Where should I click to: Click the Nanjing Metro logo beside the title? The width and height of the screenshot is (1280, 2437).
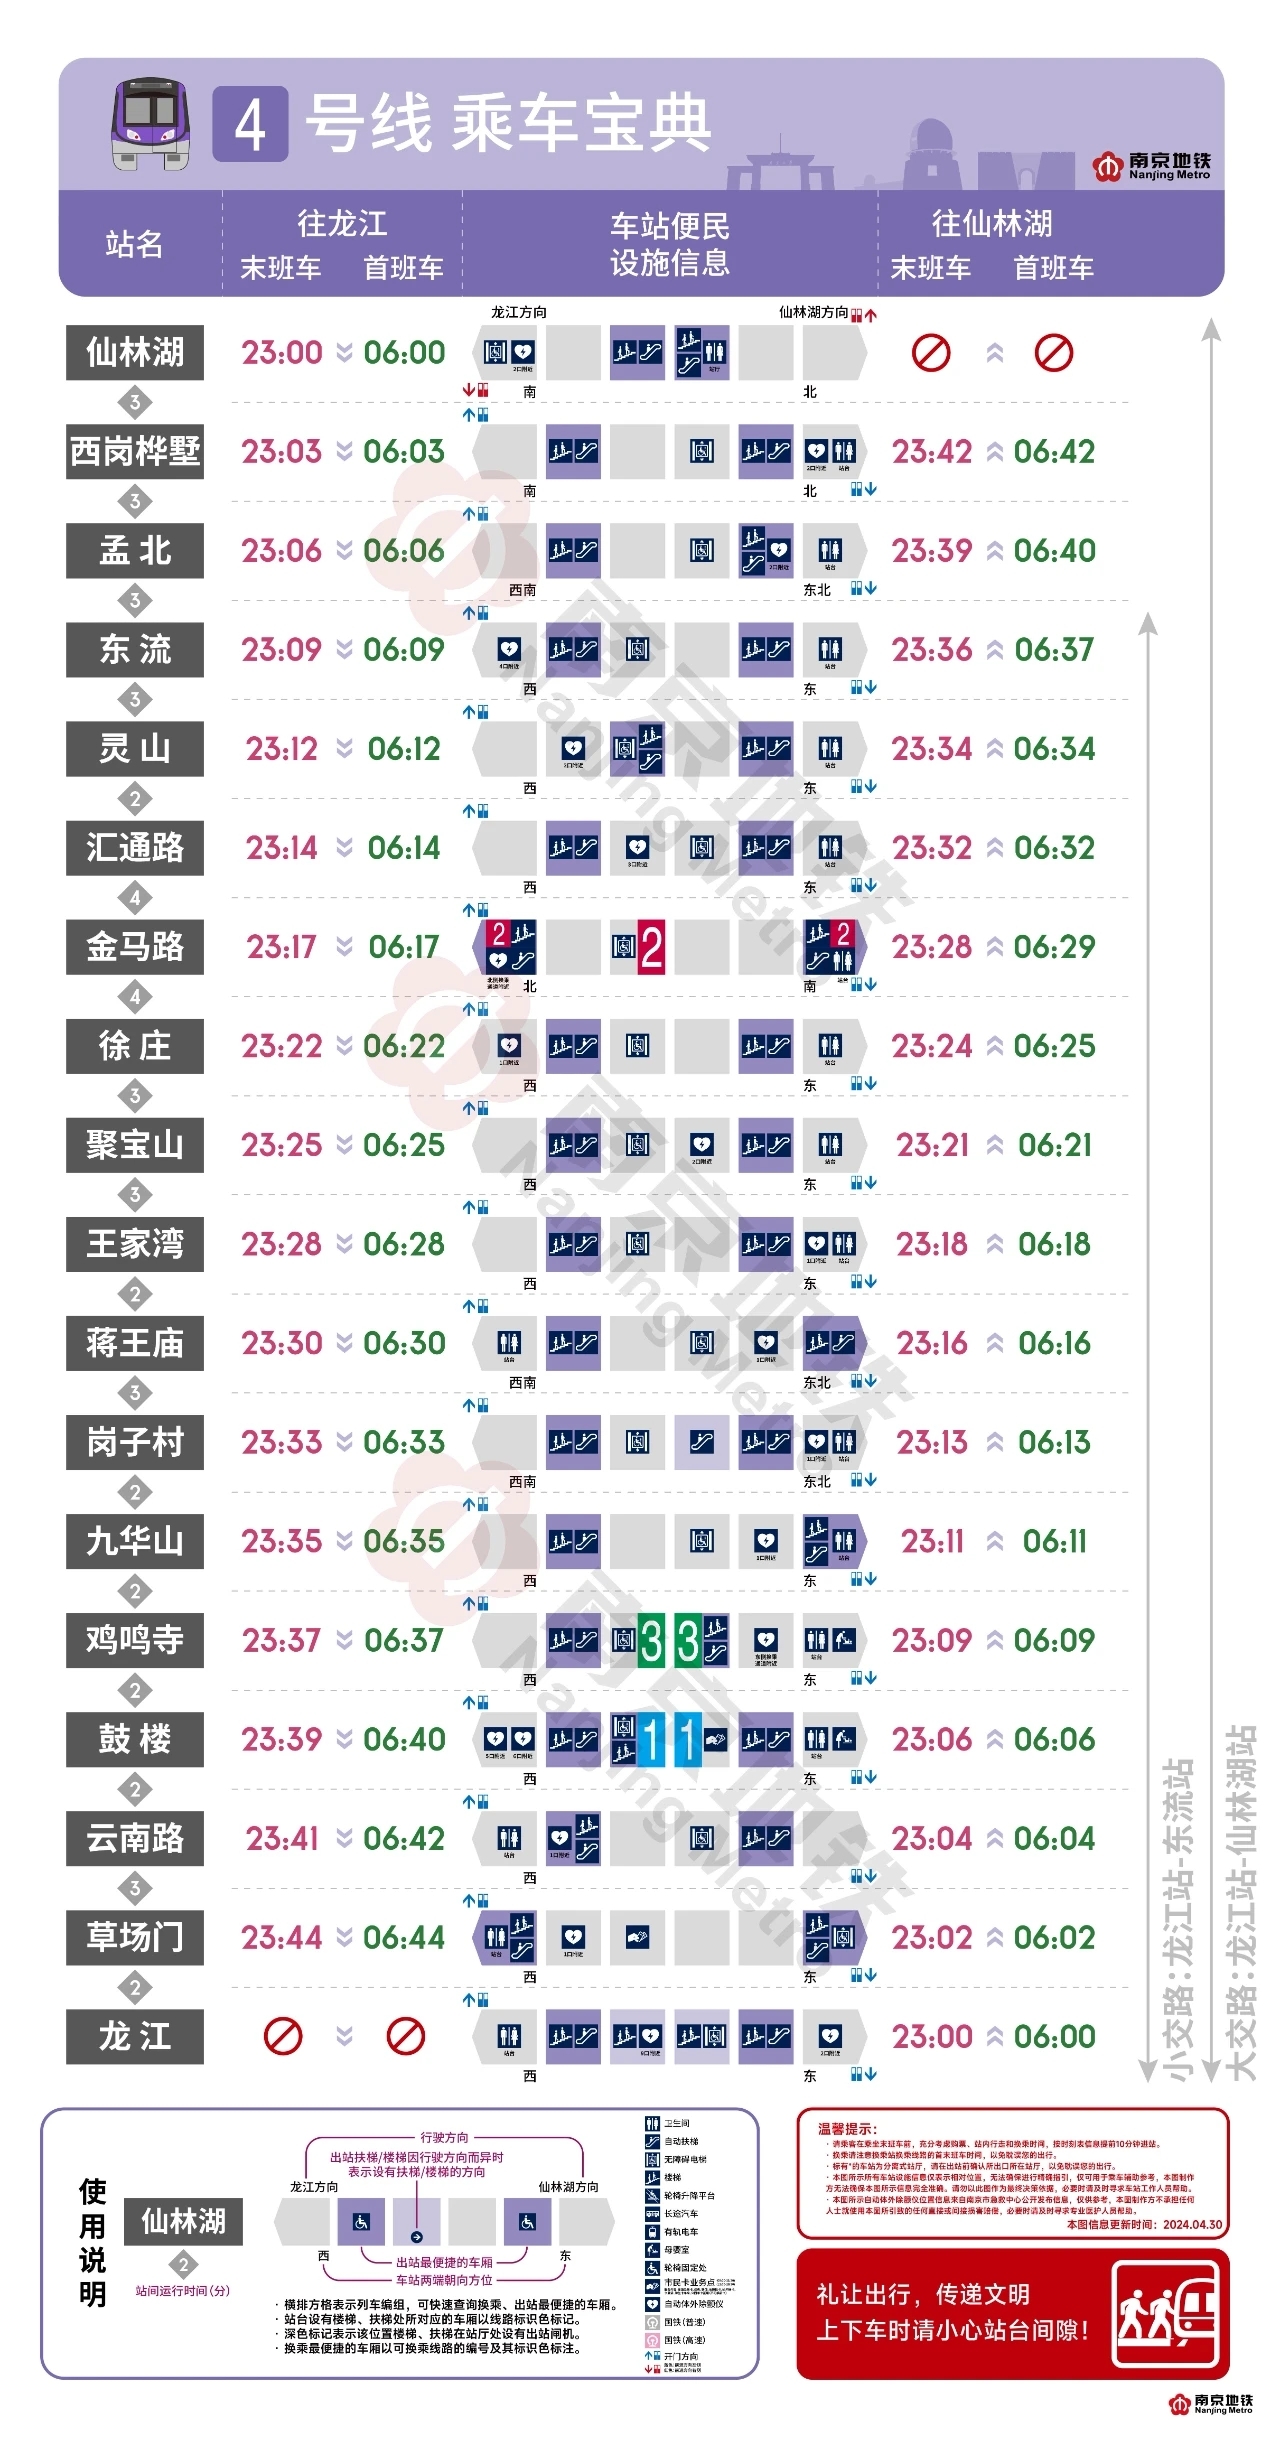coord(1151,166)
